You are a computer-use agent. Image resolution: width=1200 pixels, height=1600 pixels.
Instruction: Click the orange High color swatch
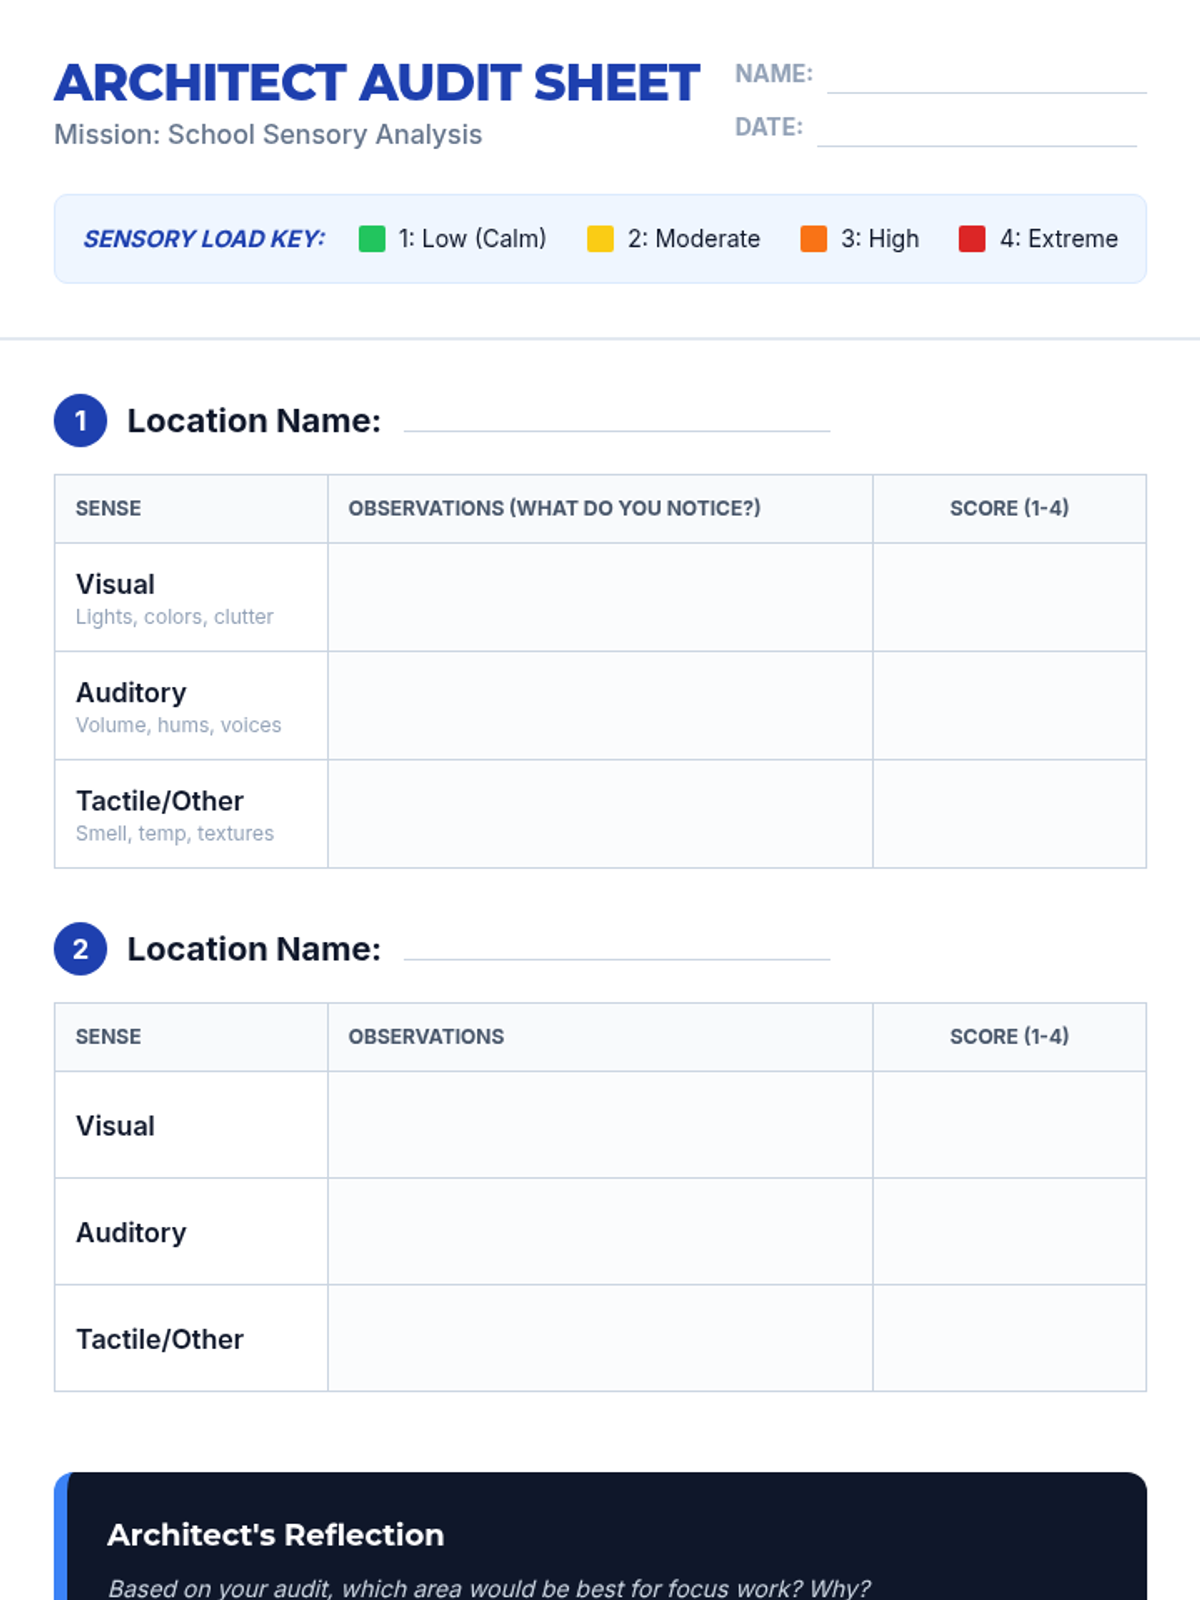click(x=814, y=239)
